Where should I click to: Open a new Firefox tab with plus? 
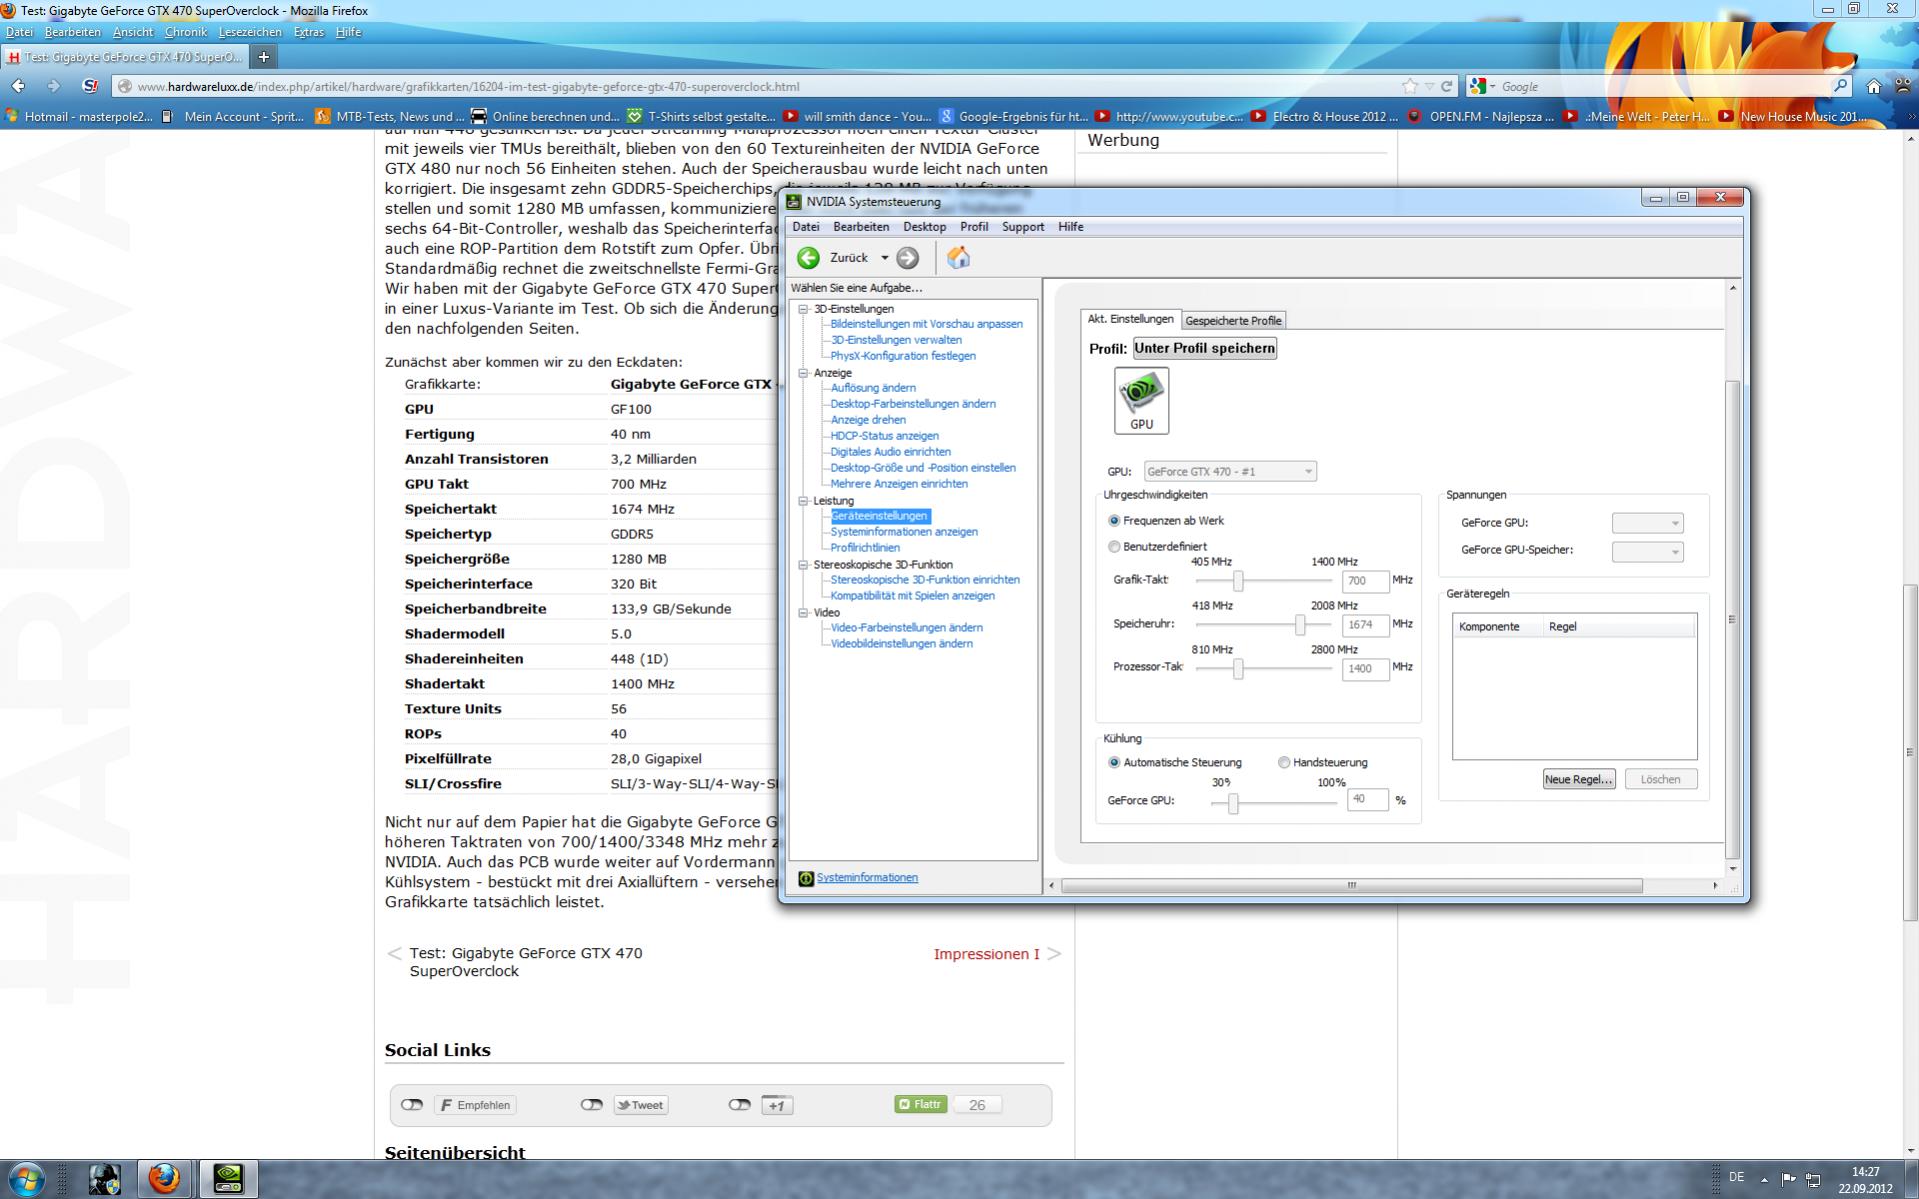coord(263,57)
